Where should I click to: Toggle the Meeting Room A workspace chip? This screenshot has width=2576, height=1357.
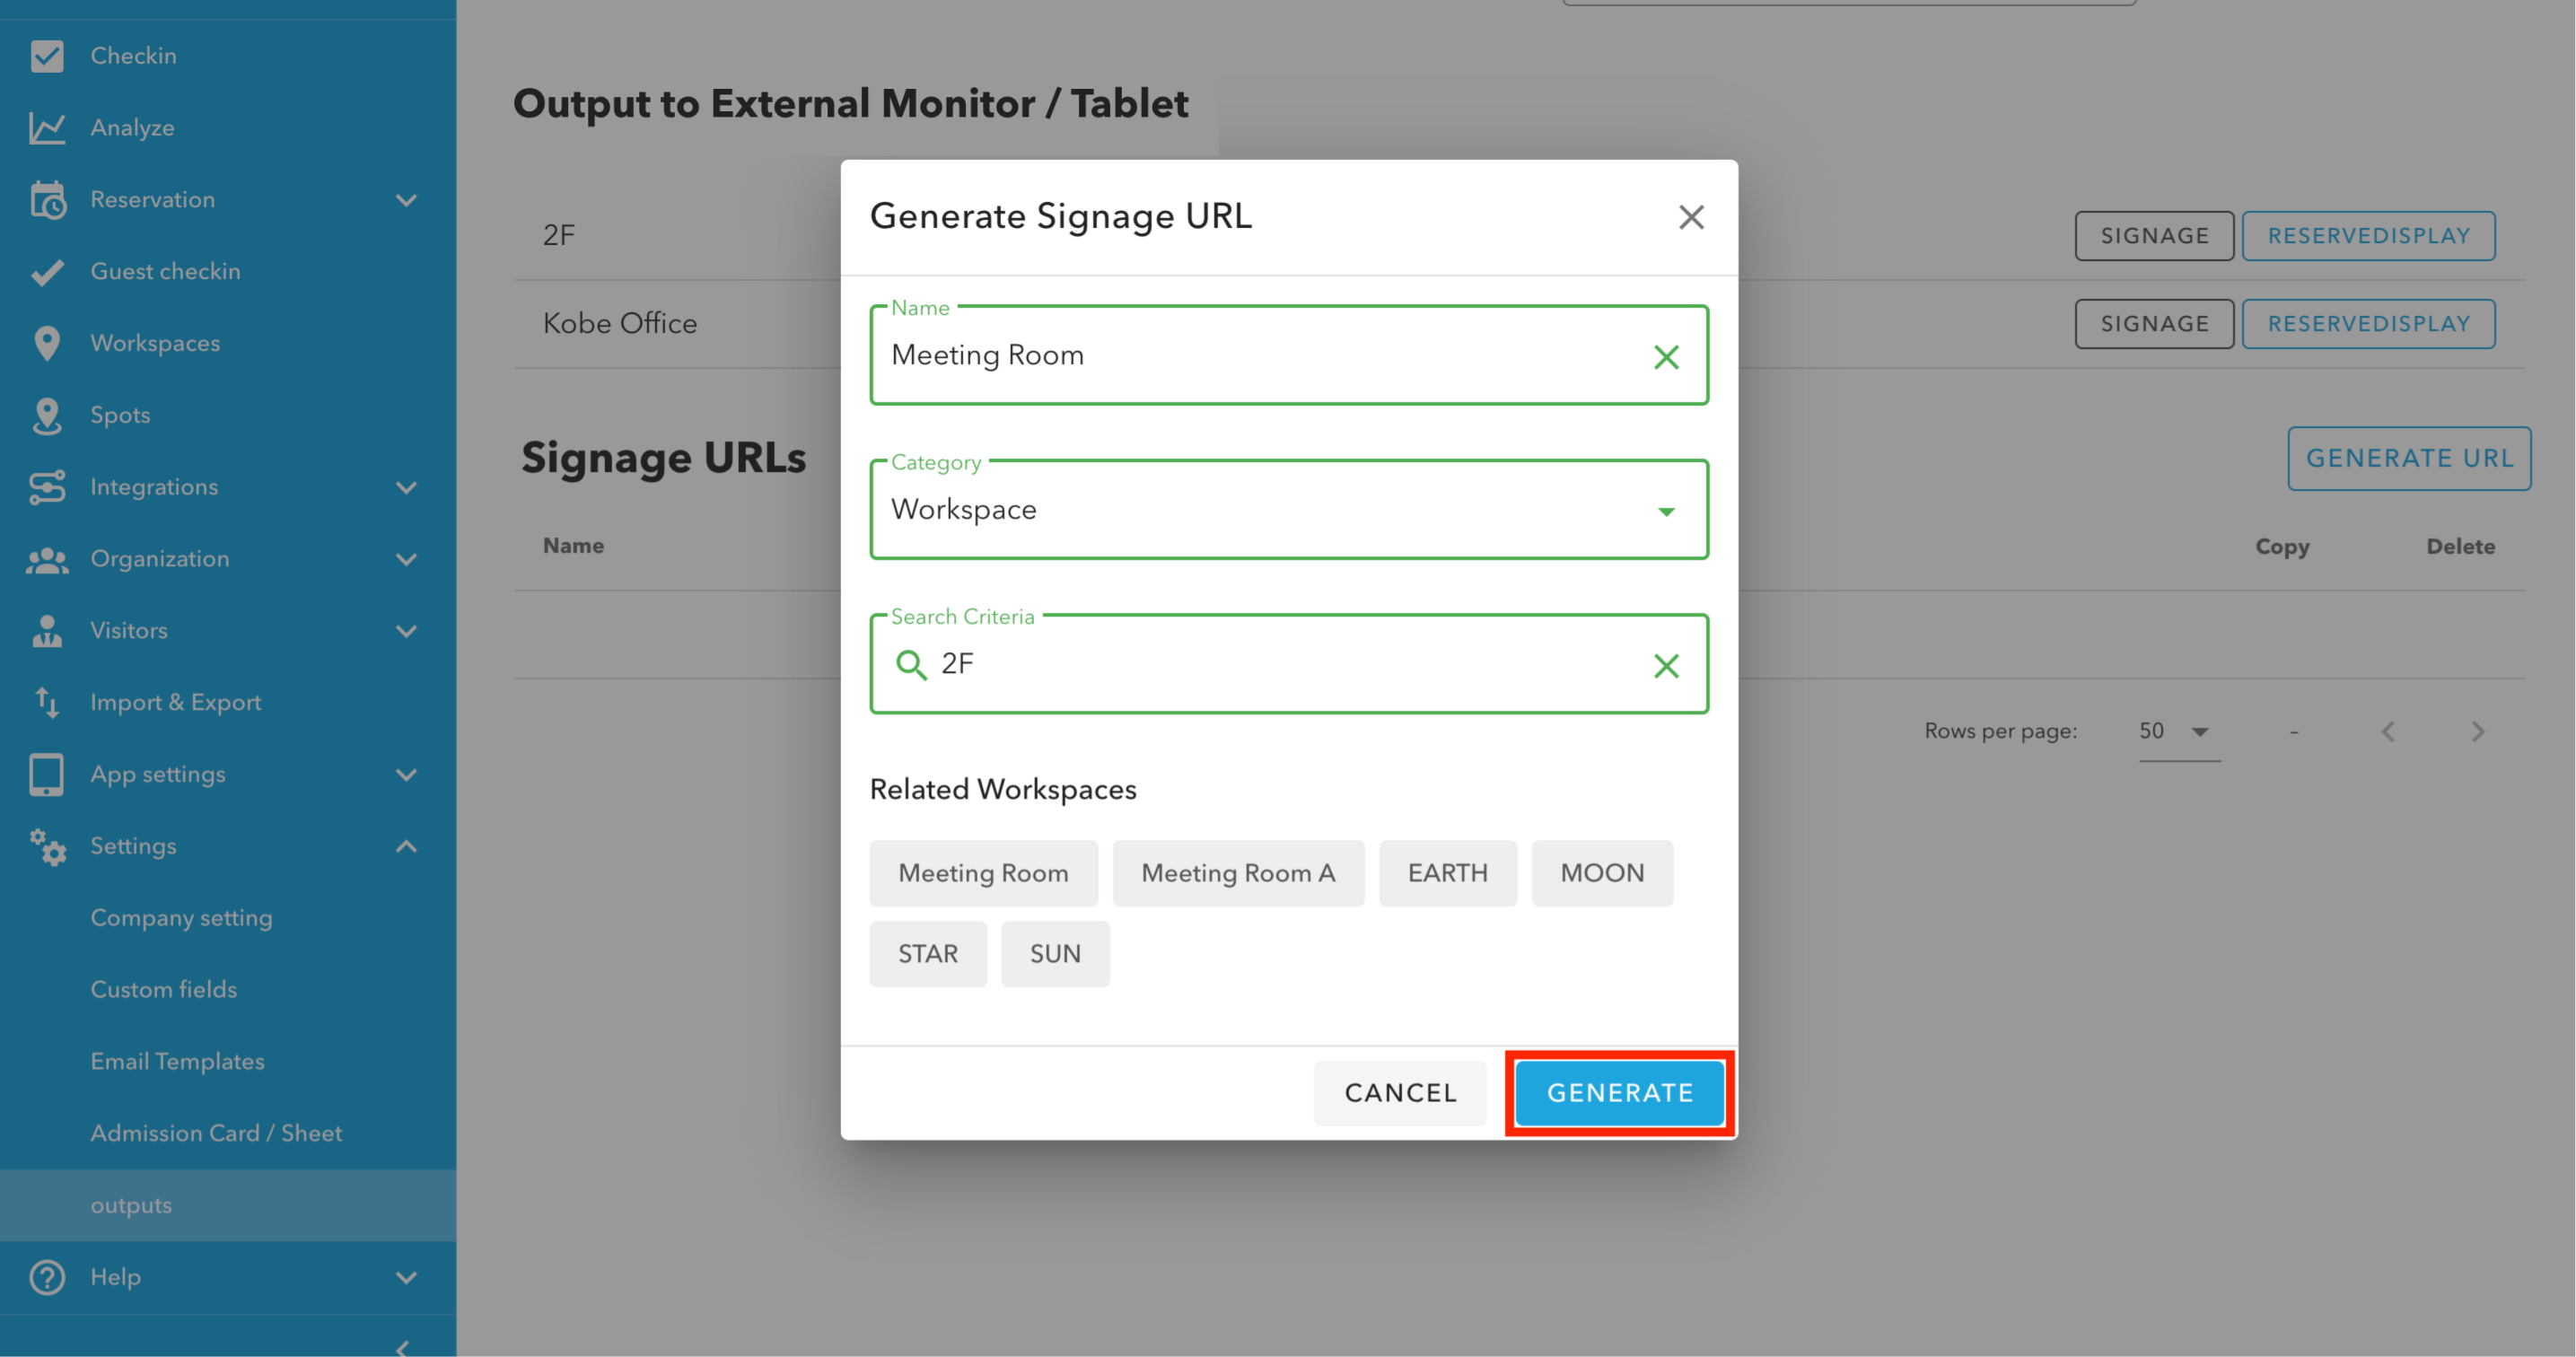coord(1237,873)
